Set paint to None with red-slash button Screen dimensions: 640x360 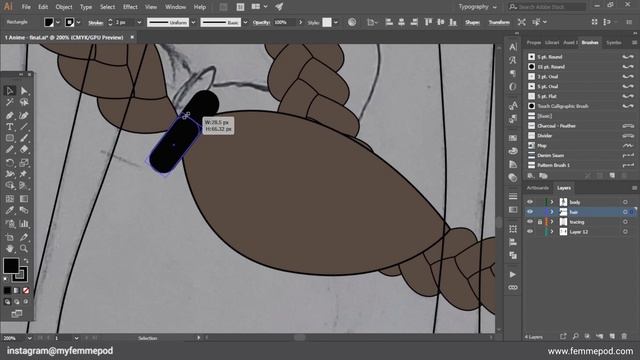click(26, 291)
